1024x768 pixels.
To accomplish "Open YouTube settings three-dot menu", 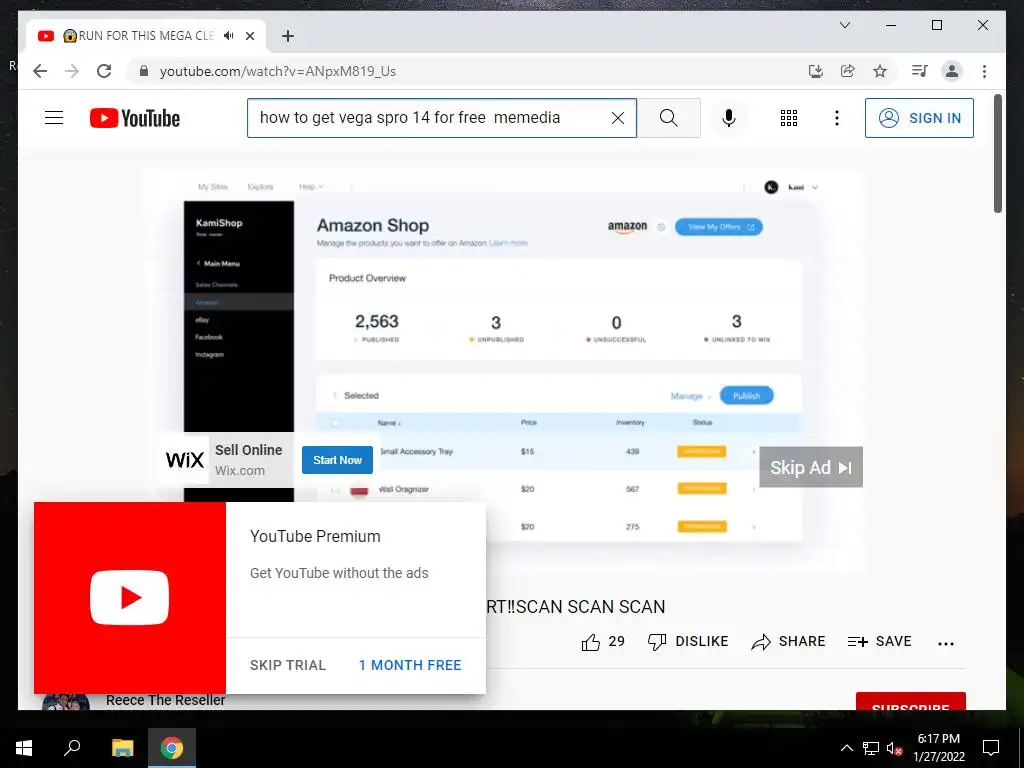I will pos(837,118).
